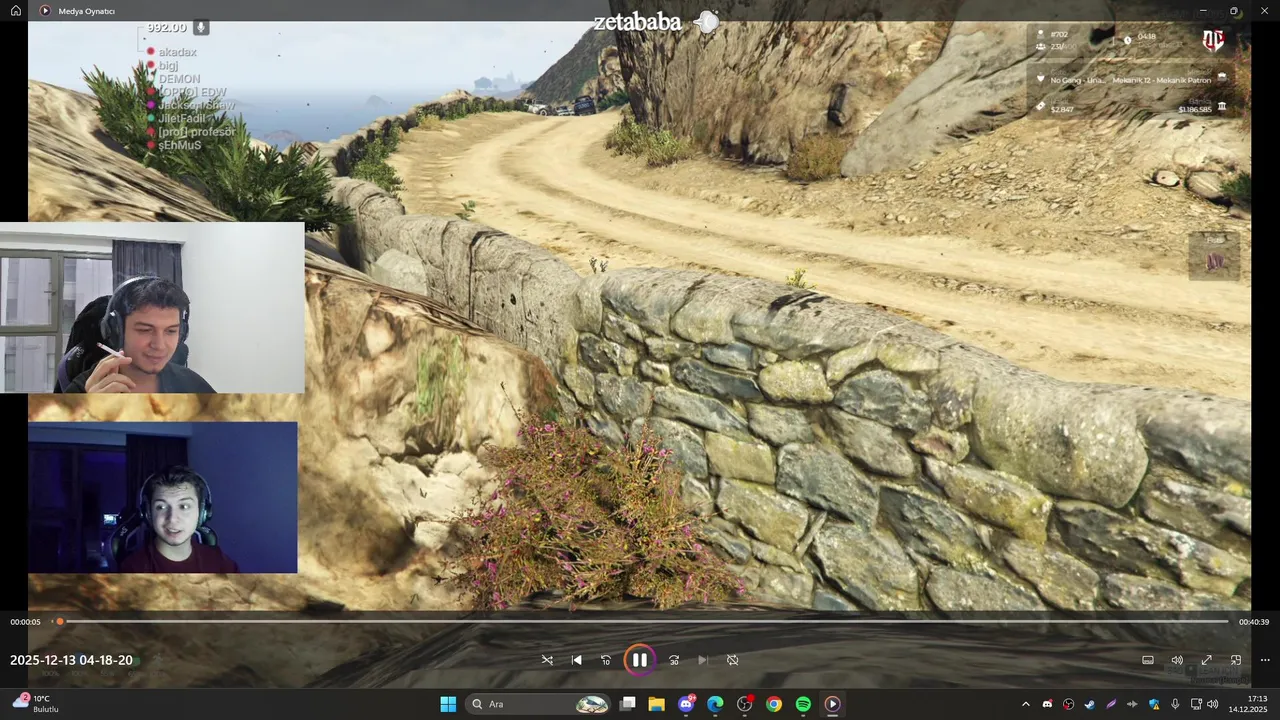Open Task View from the taskbar

coord(627,704)
